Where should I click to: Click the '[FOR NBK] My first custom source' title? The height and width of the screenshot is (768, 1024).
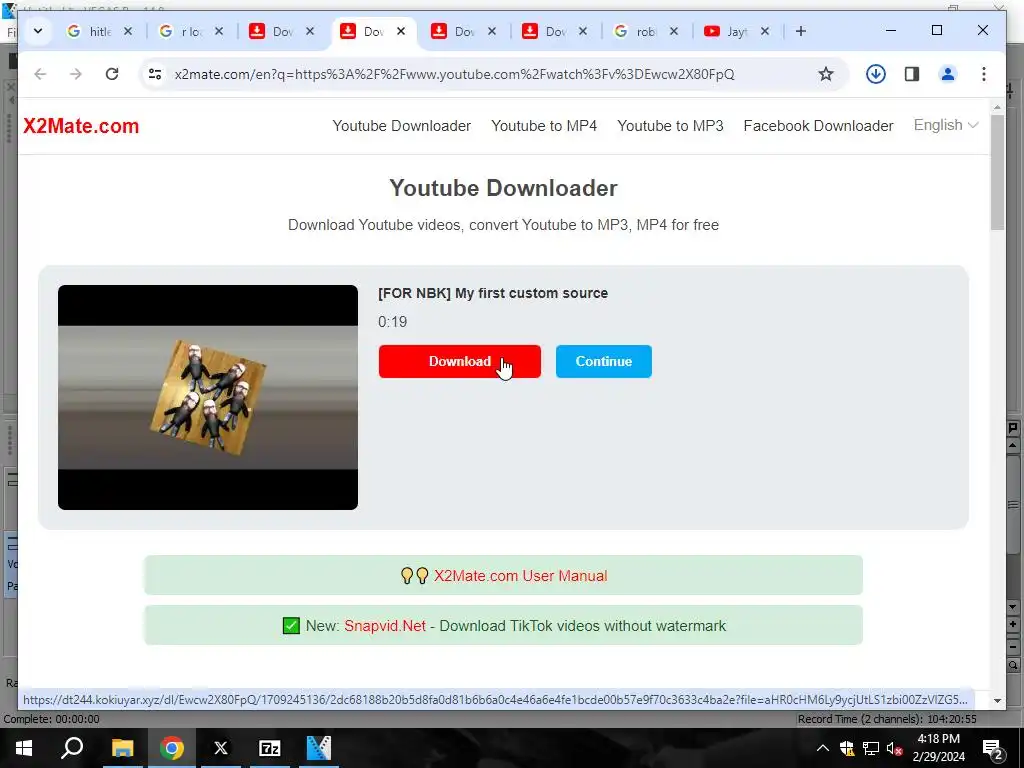tap(493, 293)
